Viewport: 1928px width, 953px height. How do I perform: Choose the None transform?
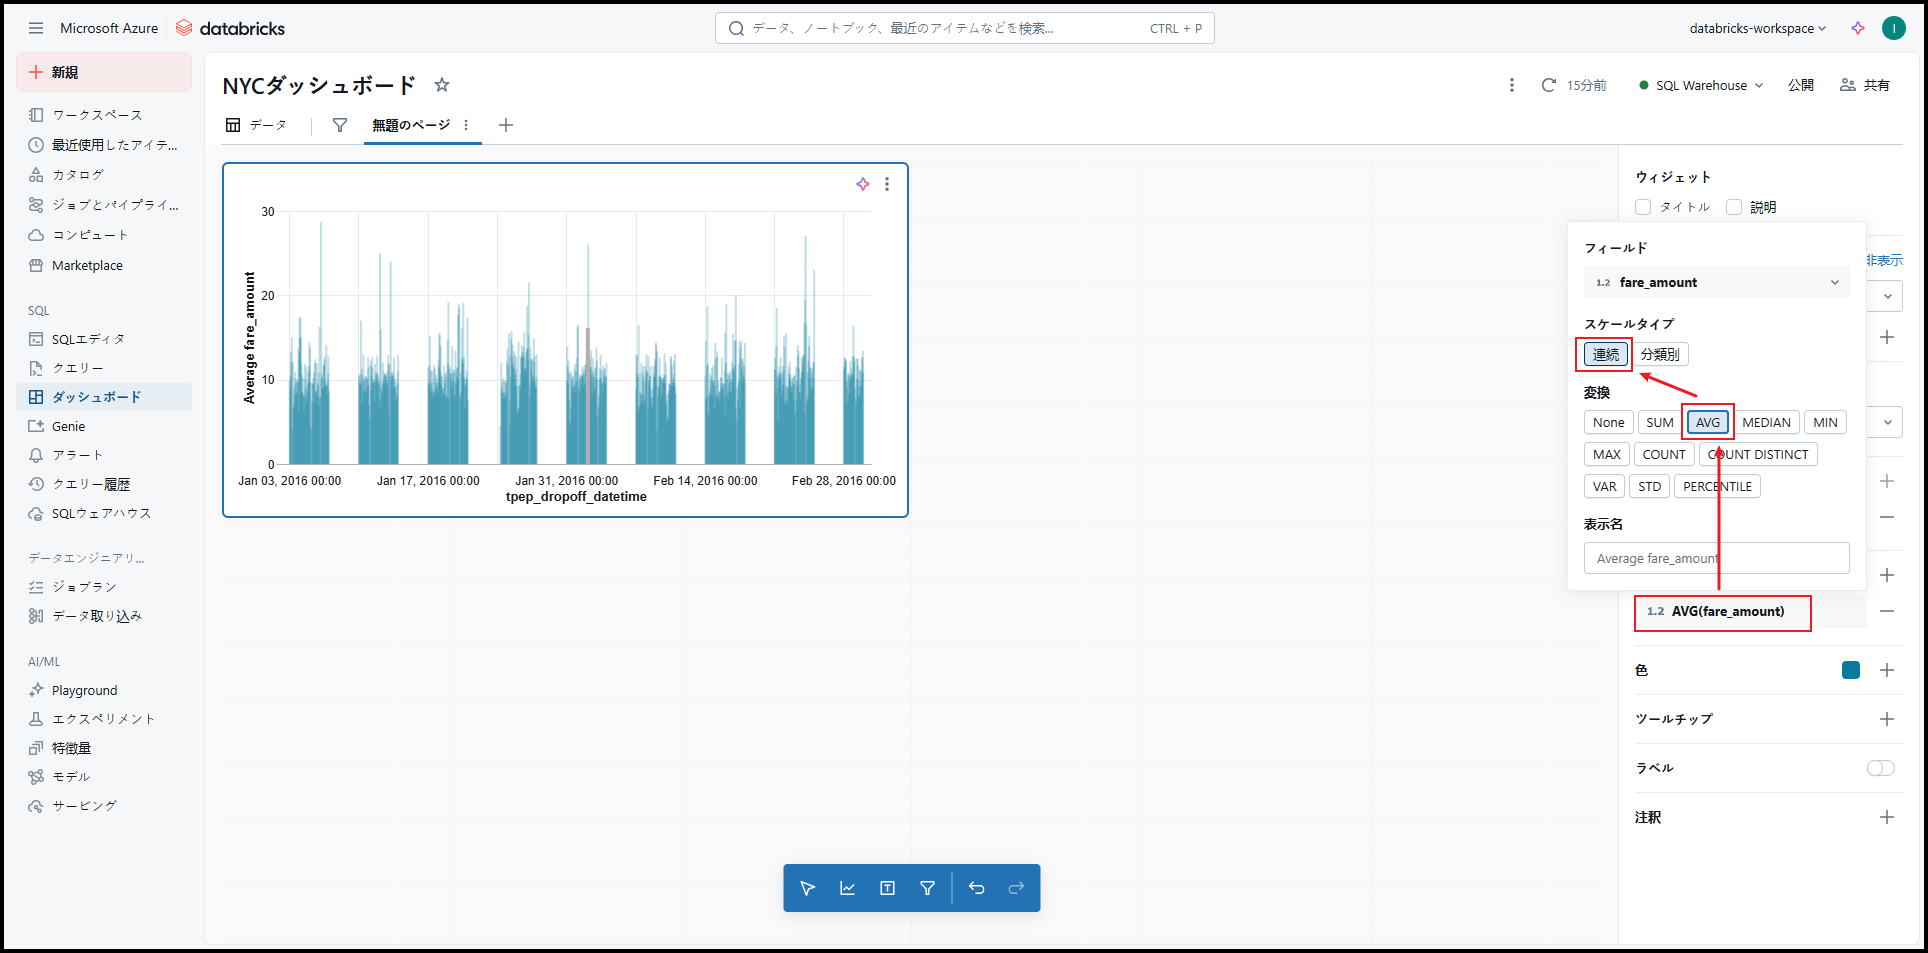coord(1609,423)
